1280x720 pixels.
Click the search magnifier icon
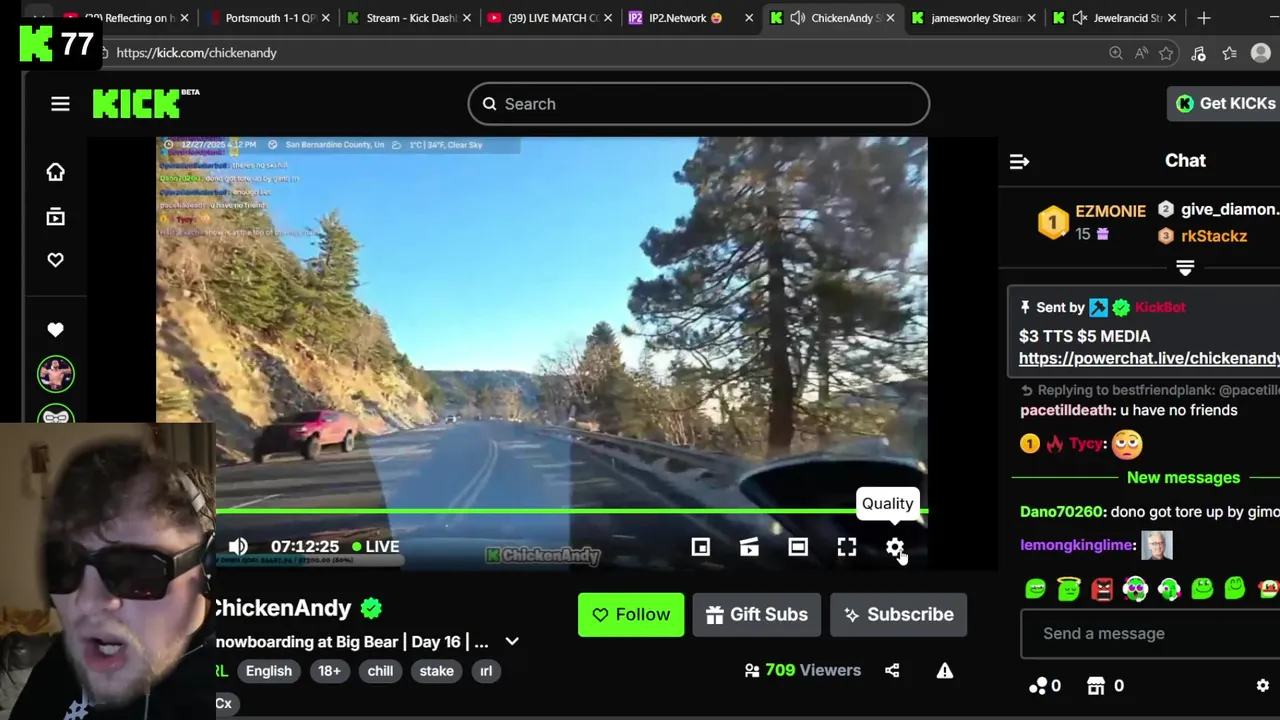(489, 104)
